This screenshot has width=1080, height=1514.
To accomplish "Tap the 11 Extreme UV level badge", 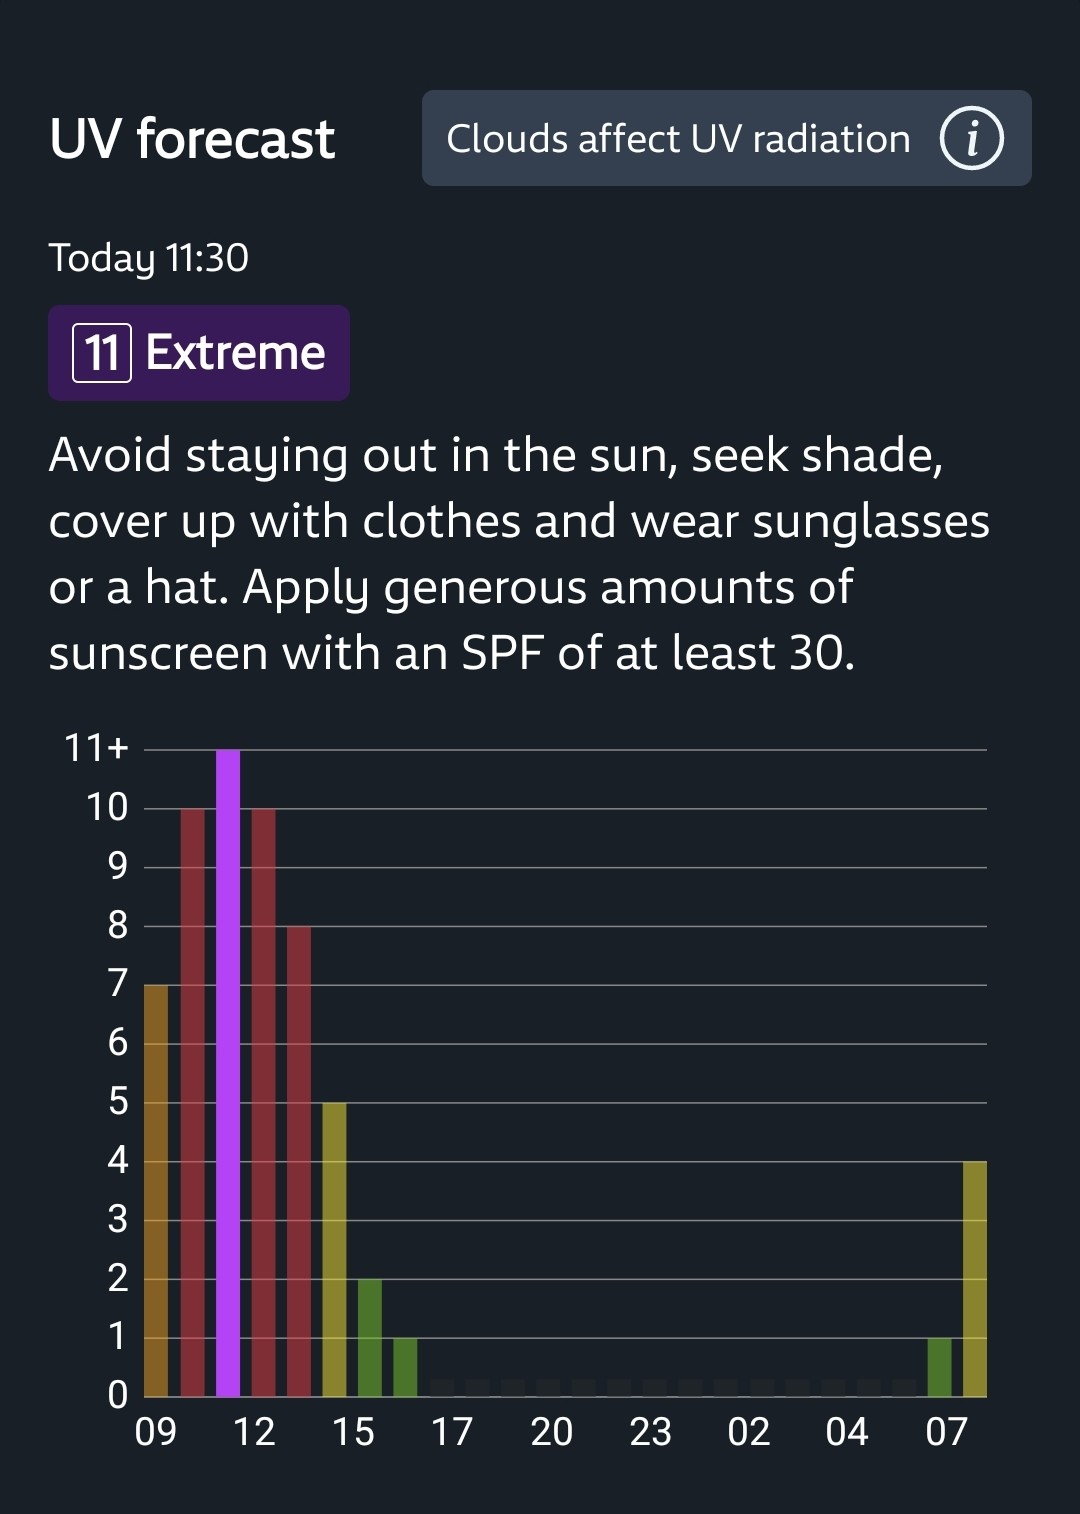I will [x=199, y=353].
